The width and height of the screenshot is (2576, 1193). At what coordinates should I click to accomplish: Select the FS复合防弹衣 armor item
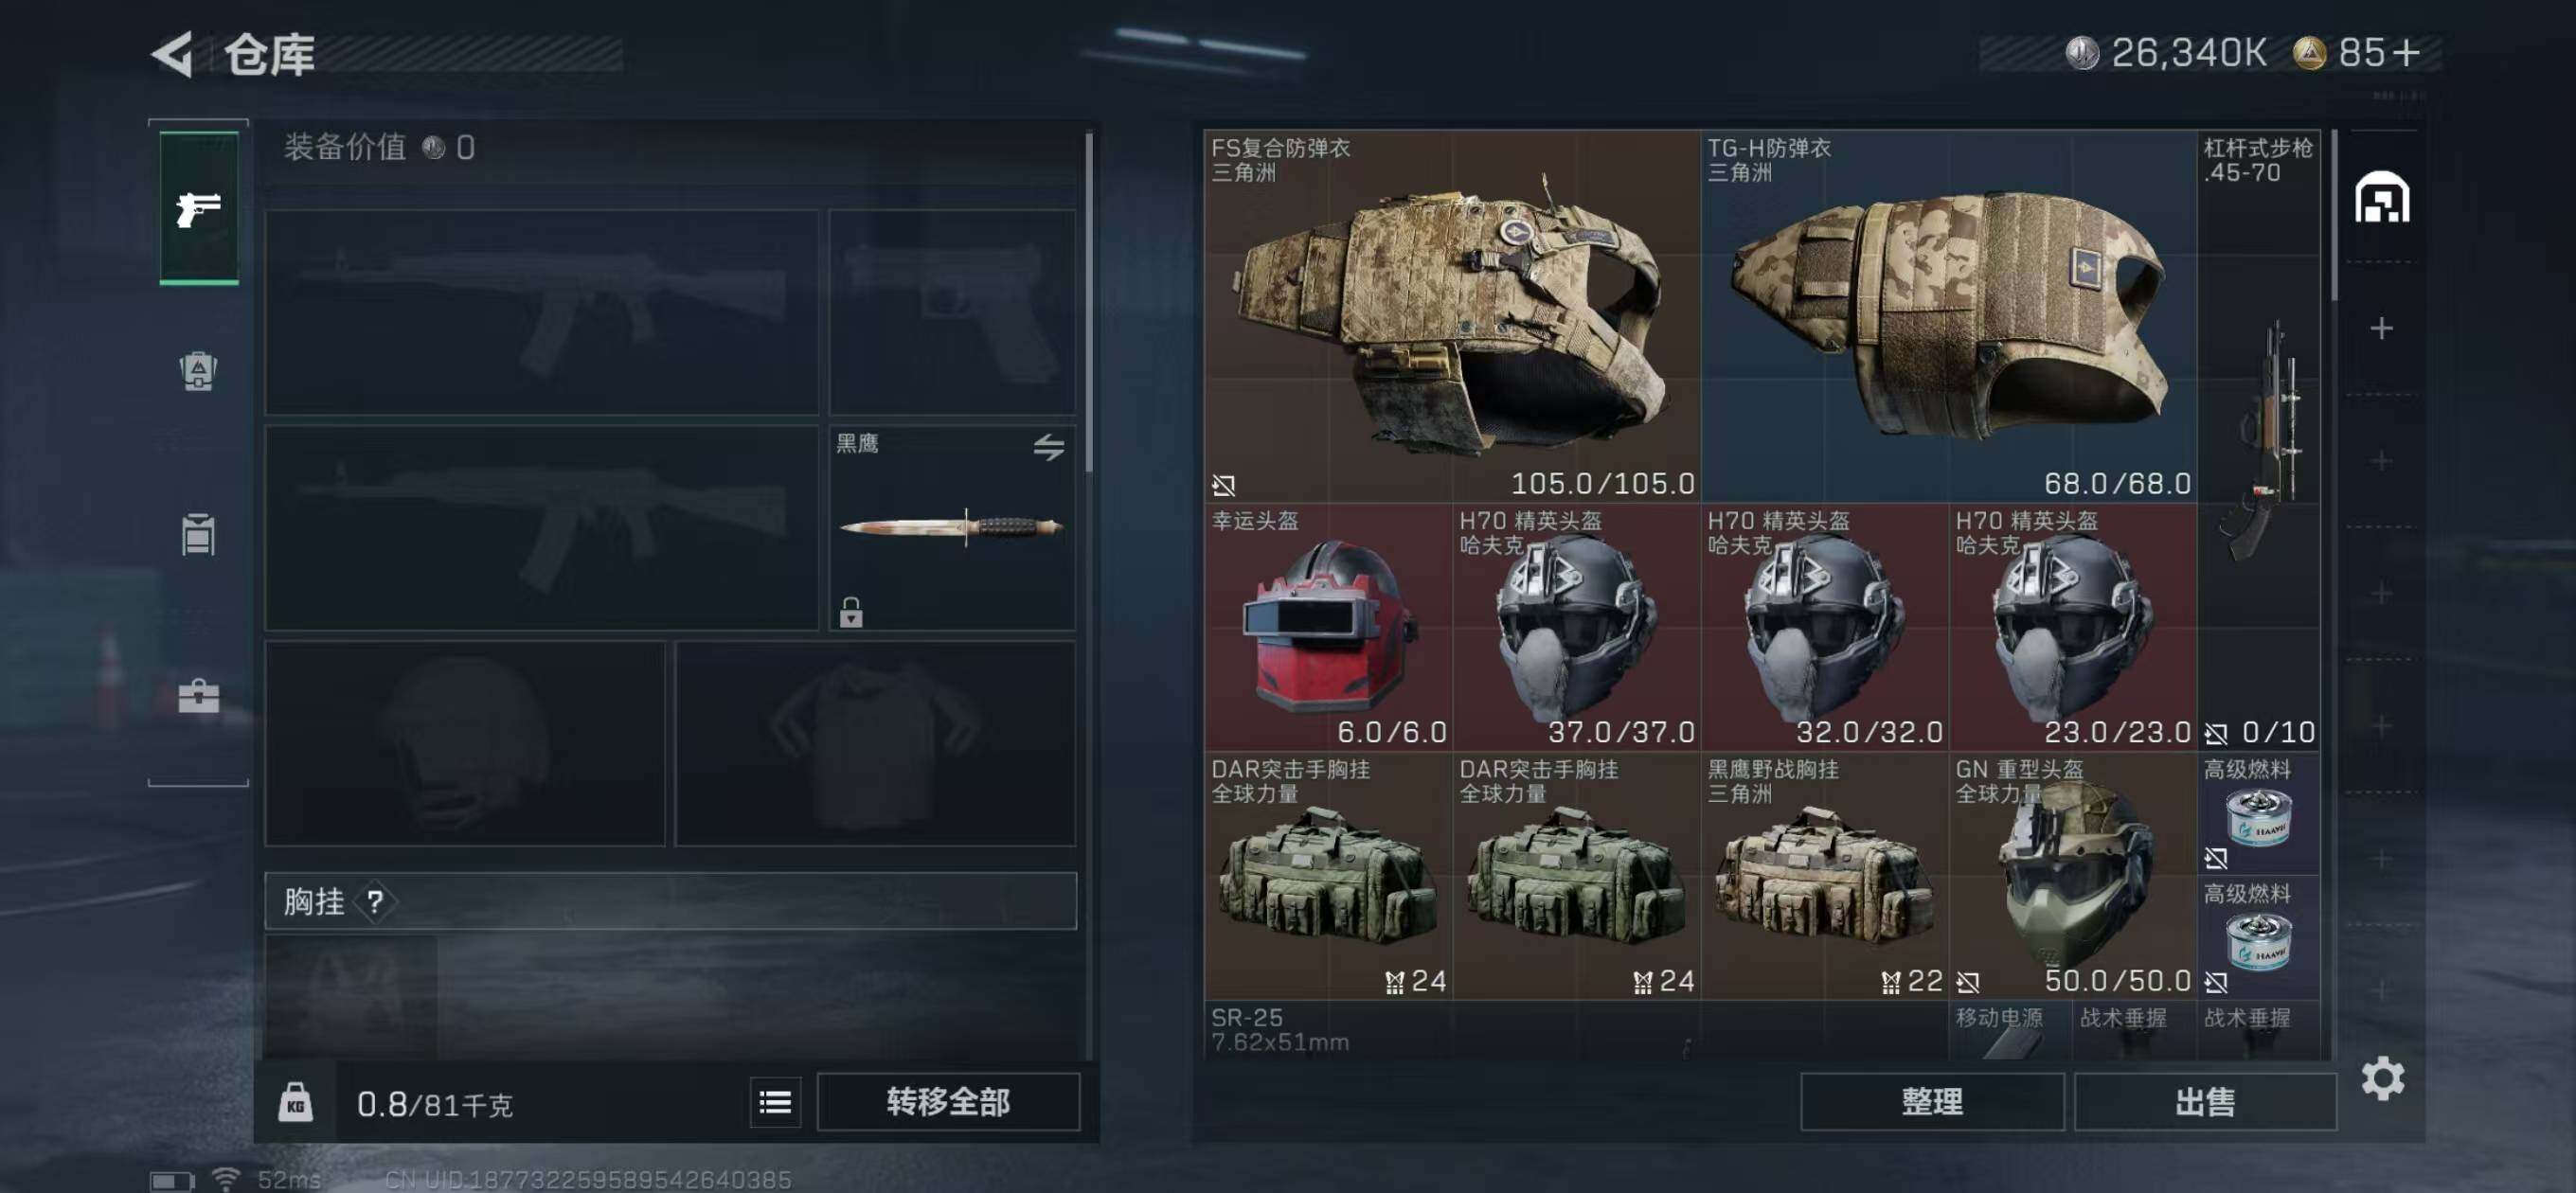[x=1452, y=316]
